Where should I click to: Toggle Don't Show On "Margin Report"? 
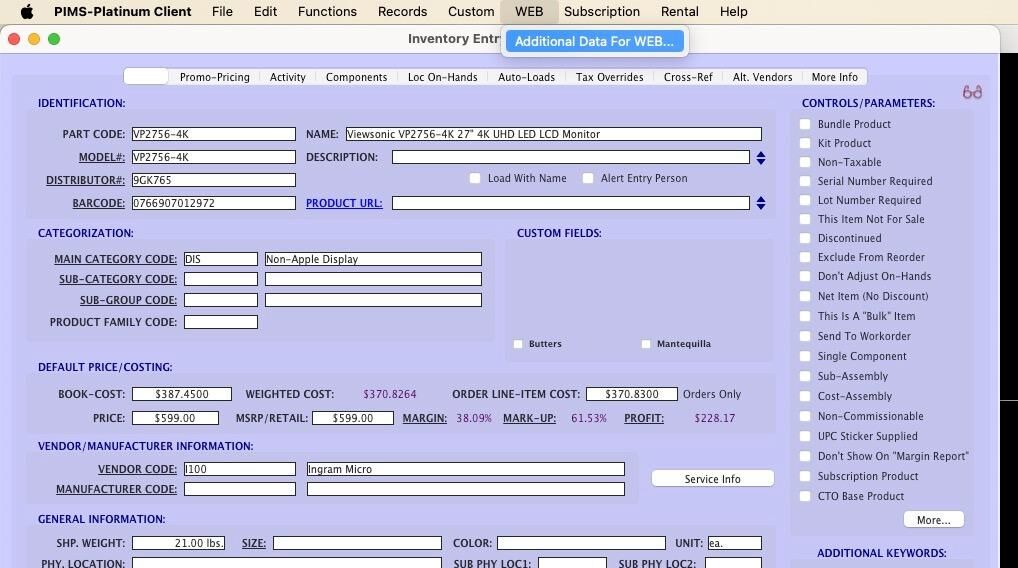805,456
